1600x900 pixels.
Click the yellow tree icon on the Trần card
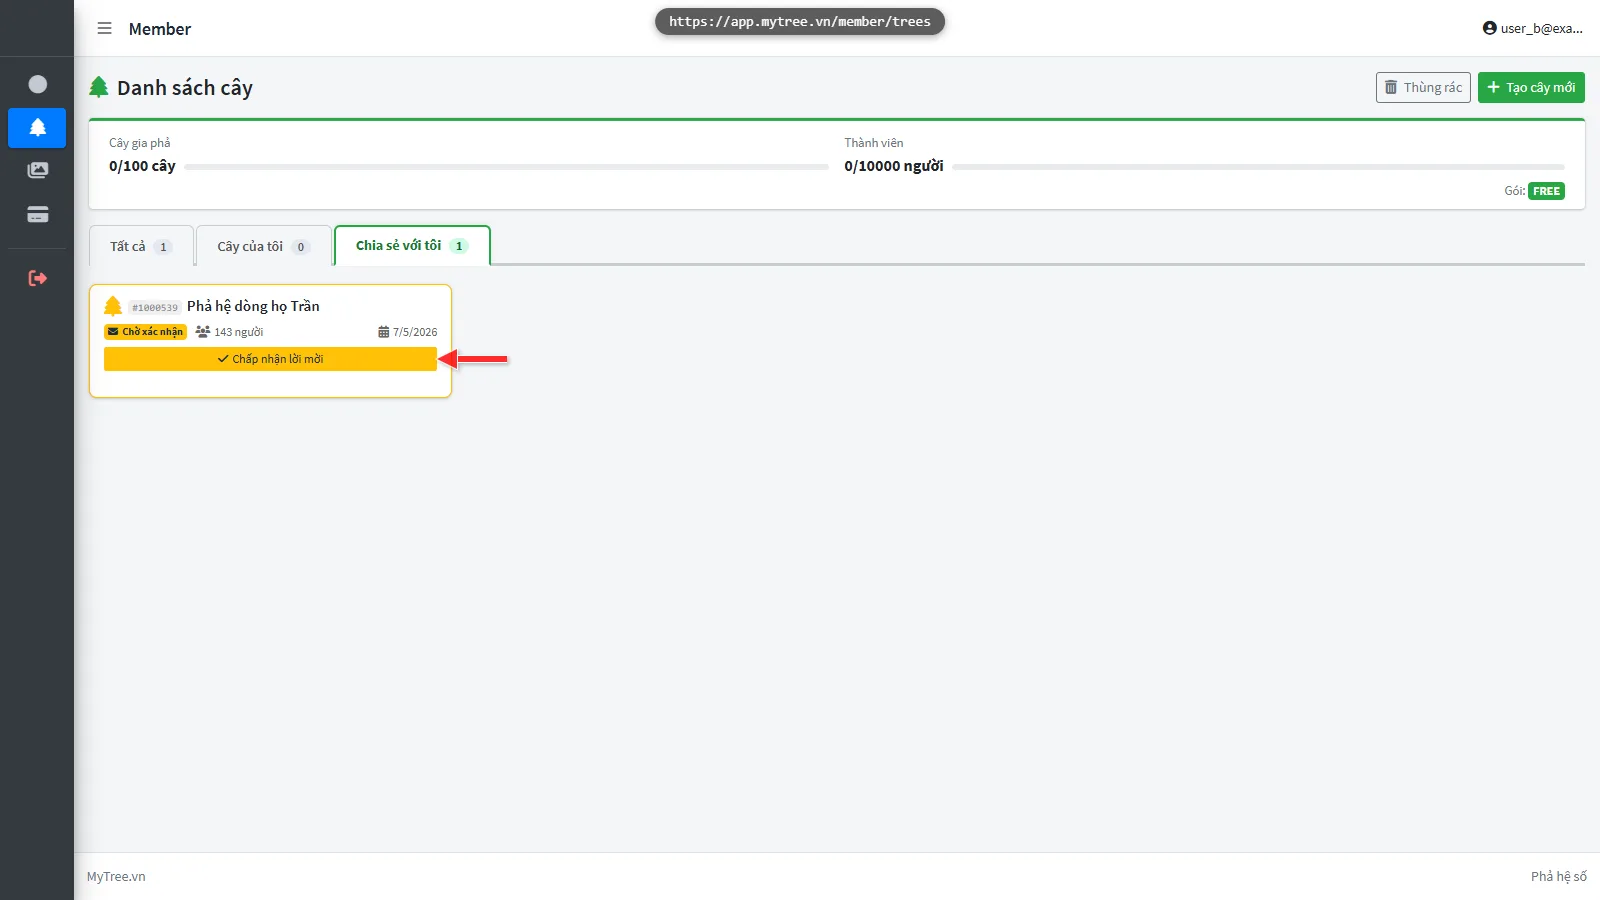[113, 306]
